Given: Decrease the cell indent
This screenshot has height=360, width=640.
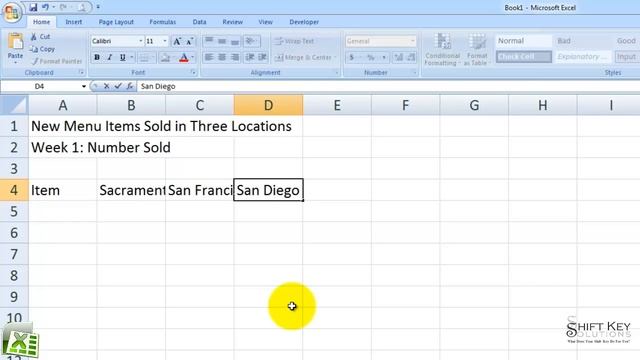Looking at the screenshot, I should (249, 58).
